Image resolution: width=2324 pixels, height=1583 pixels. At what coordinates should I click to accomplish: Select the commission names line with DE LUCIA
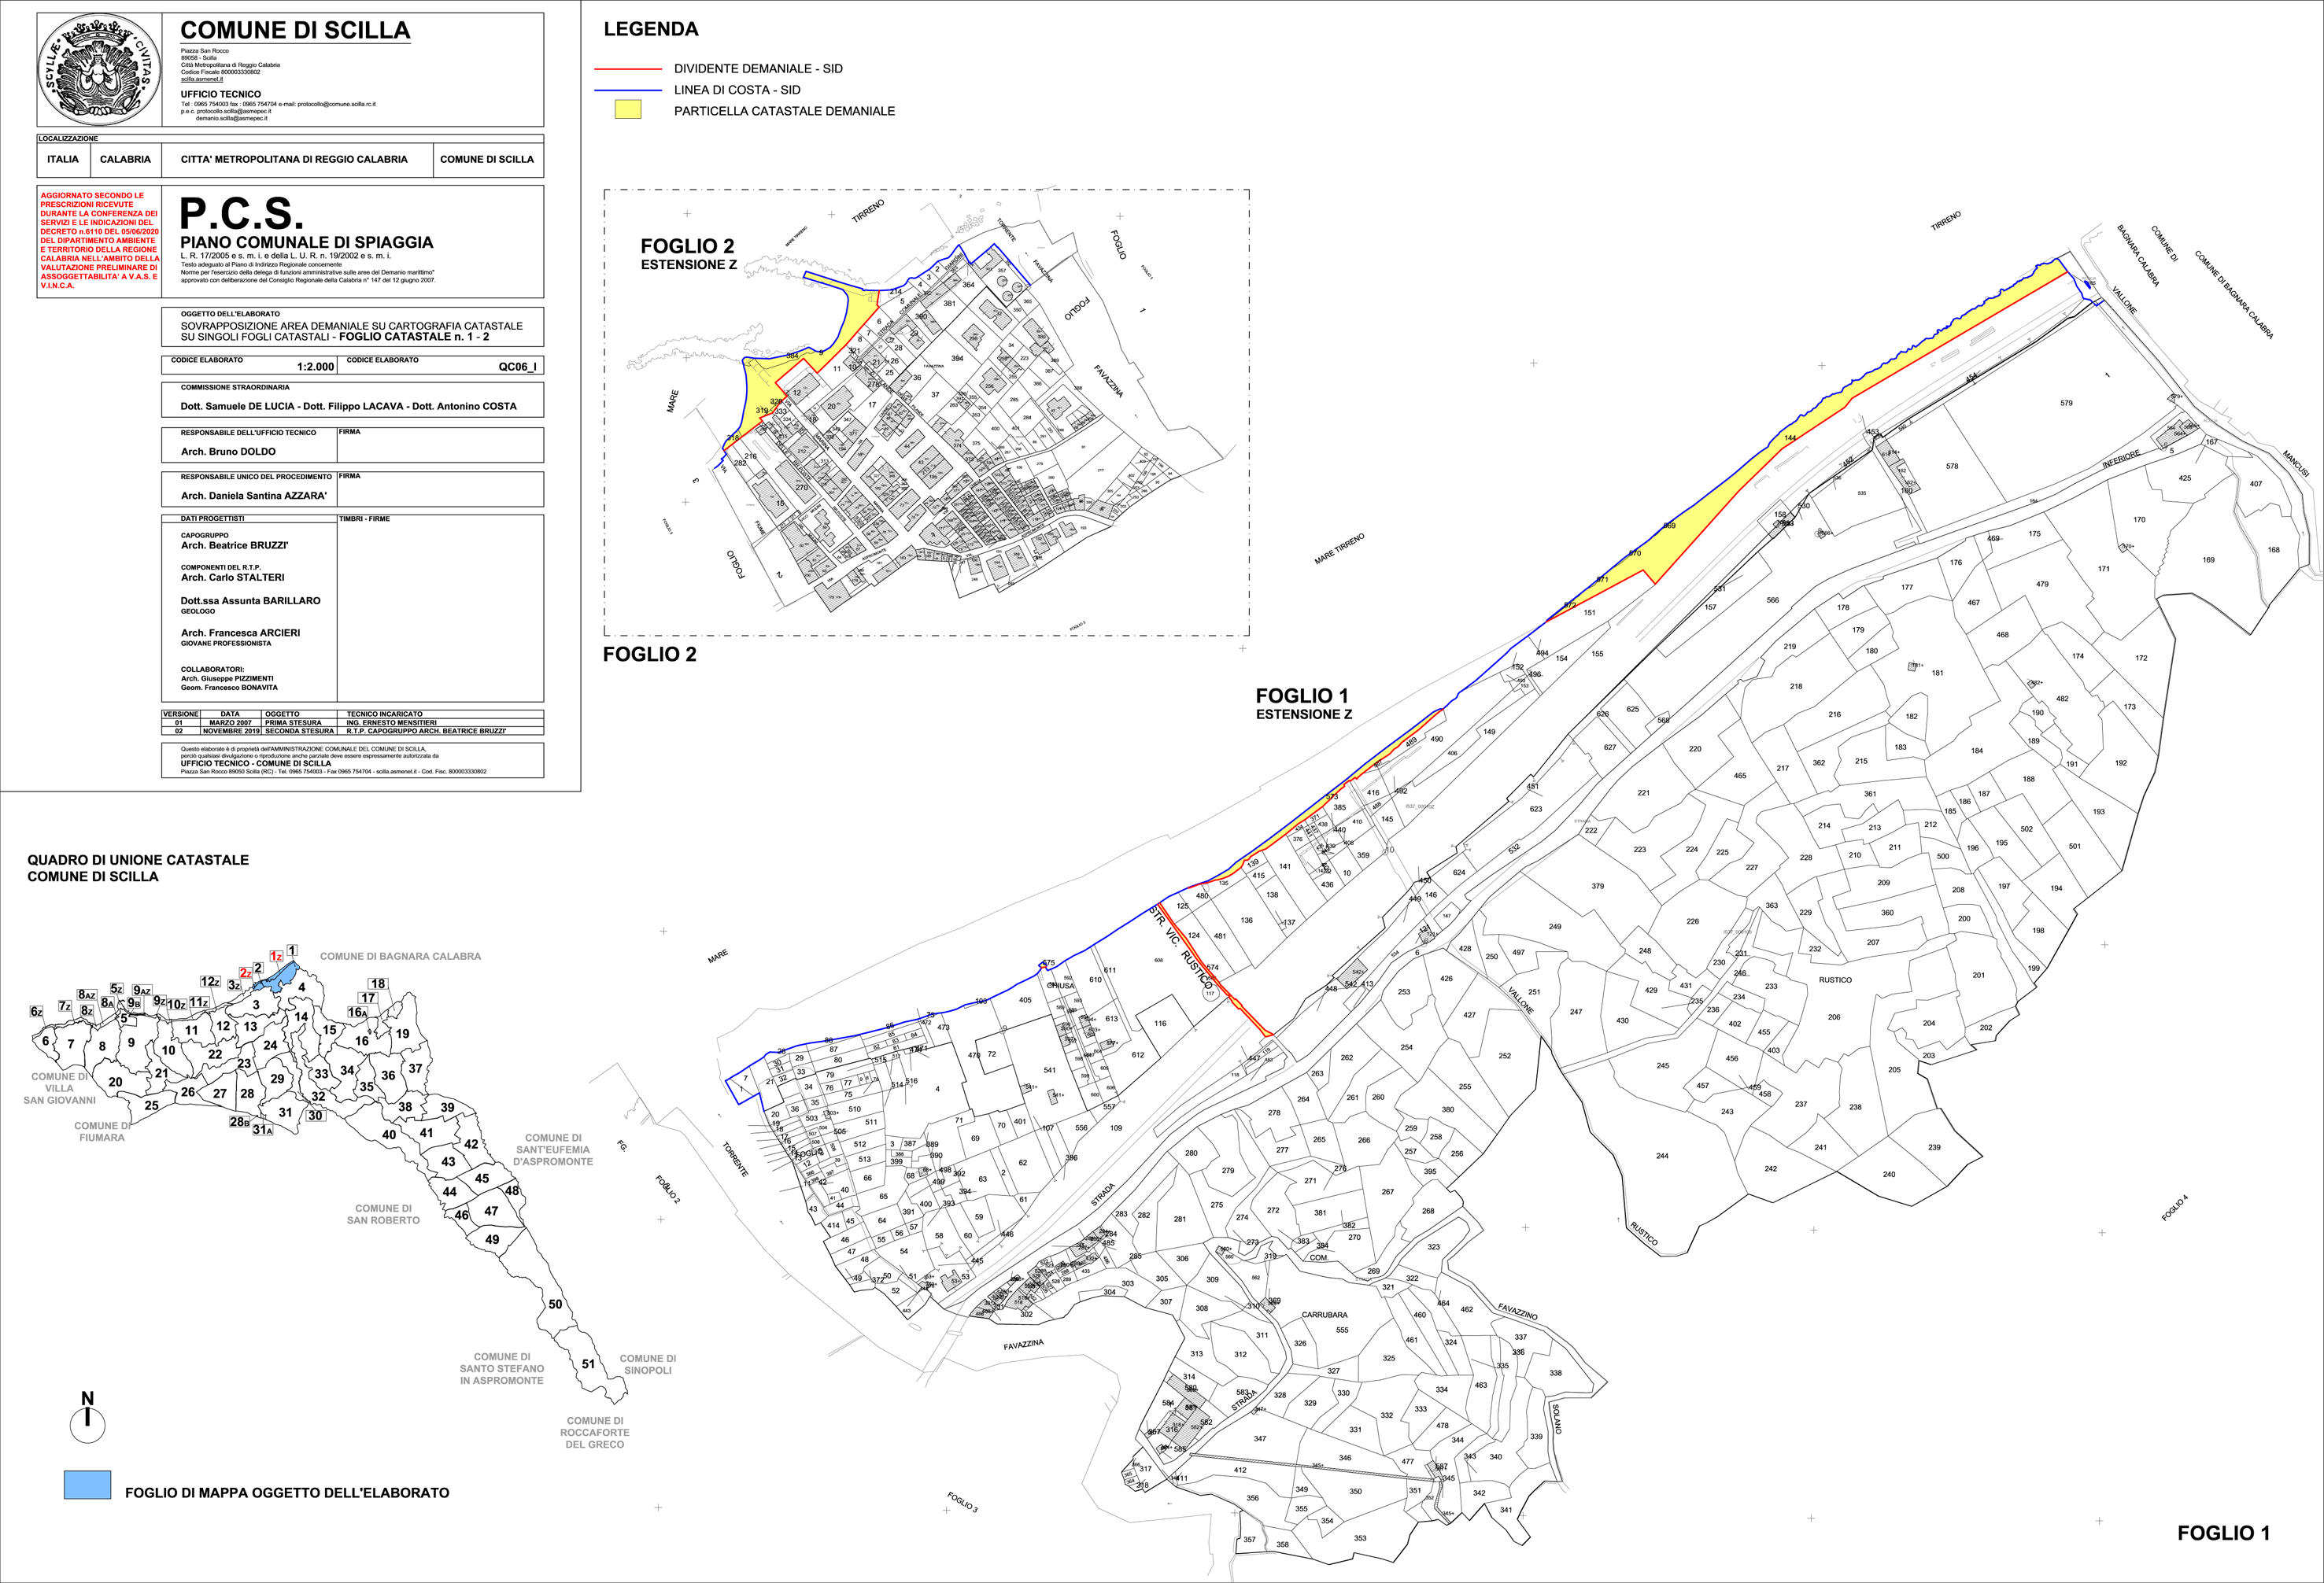(348, 406)
